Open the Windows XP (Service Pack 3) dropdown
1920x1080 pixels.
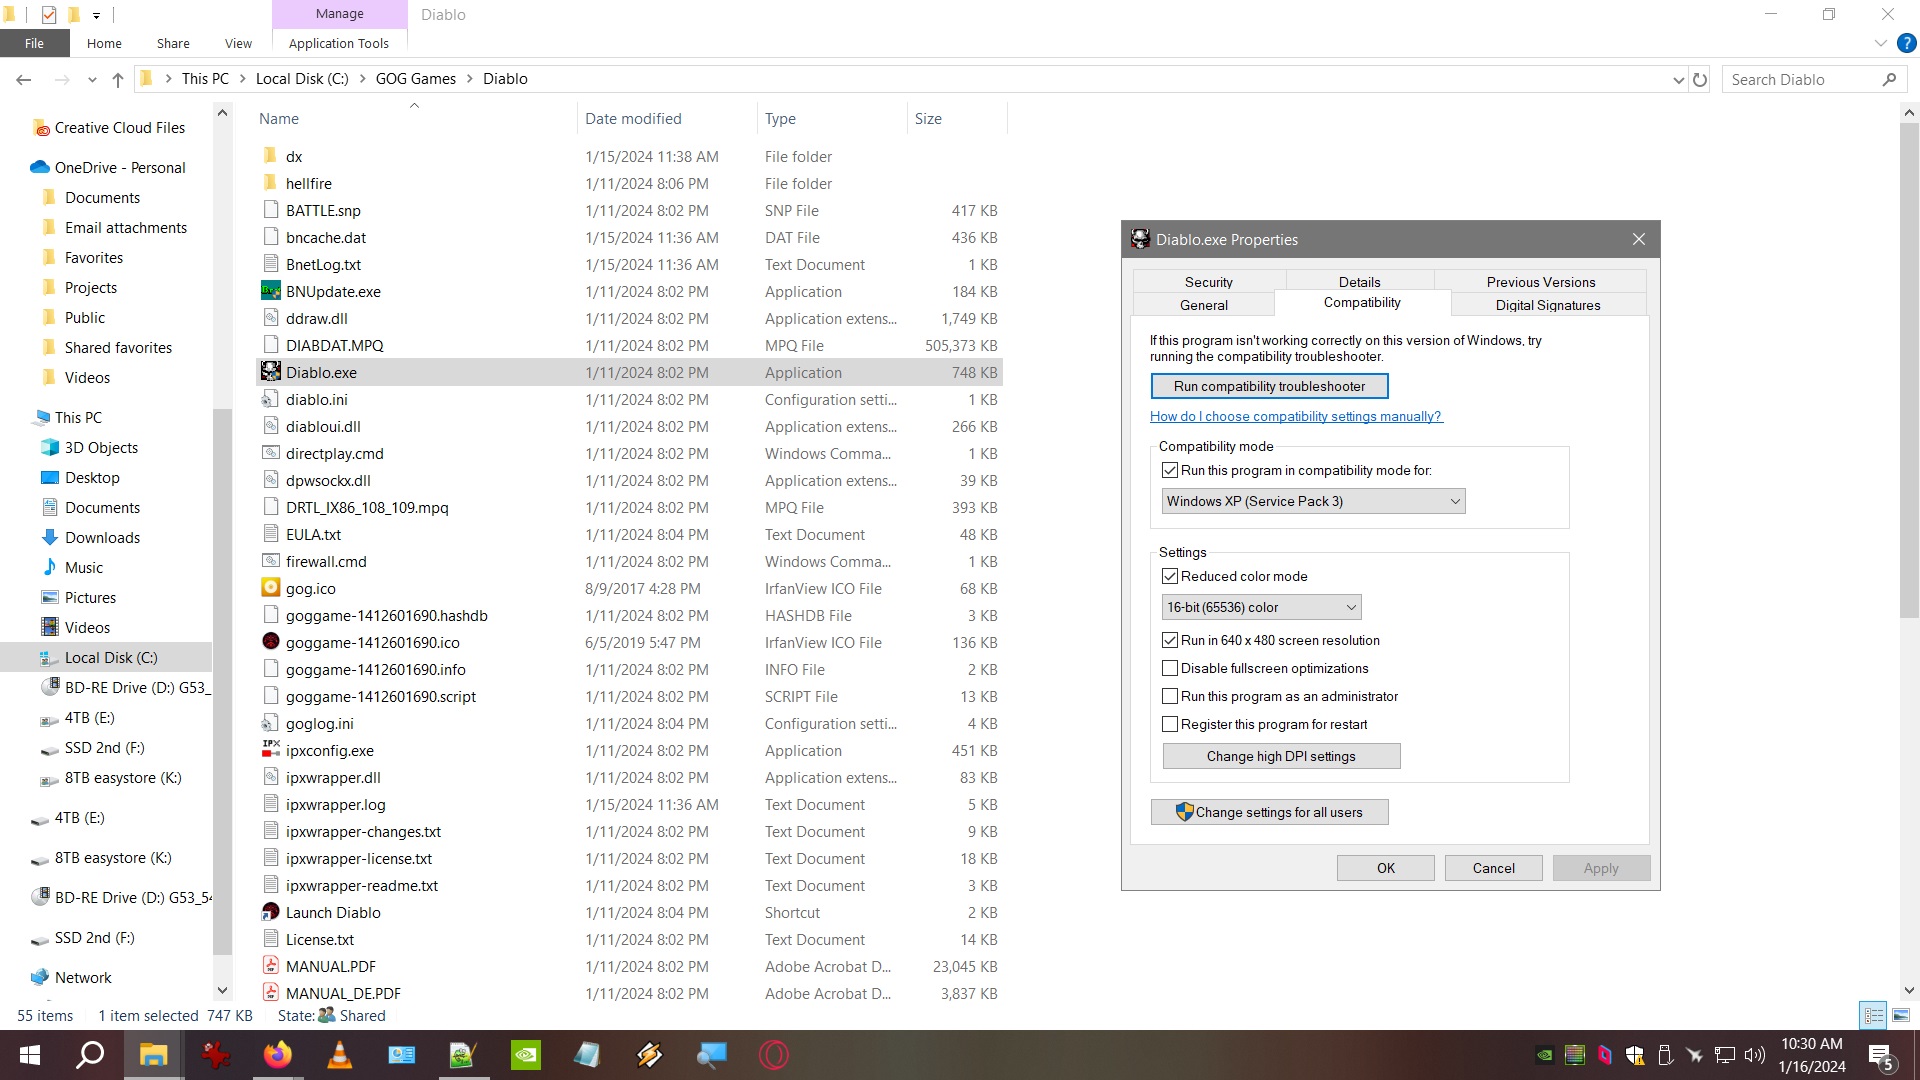[1314, 501]
